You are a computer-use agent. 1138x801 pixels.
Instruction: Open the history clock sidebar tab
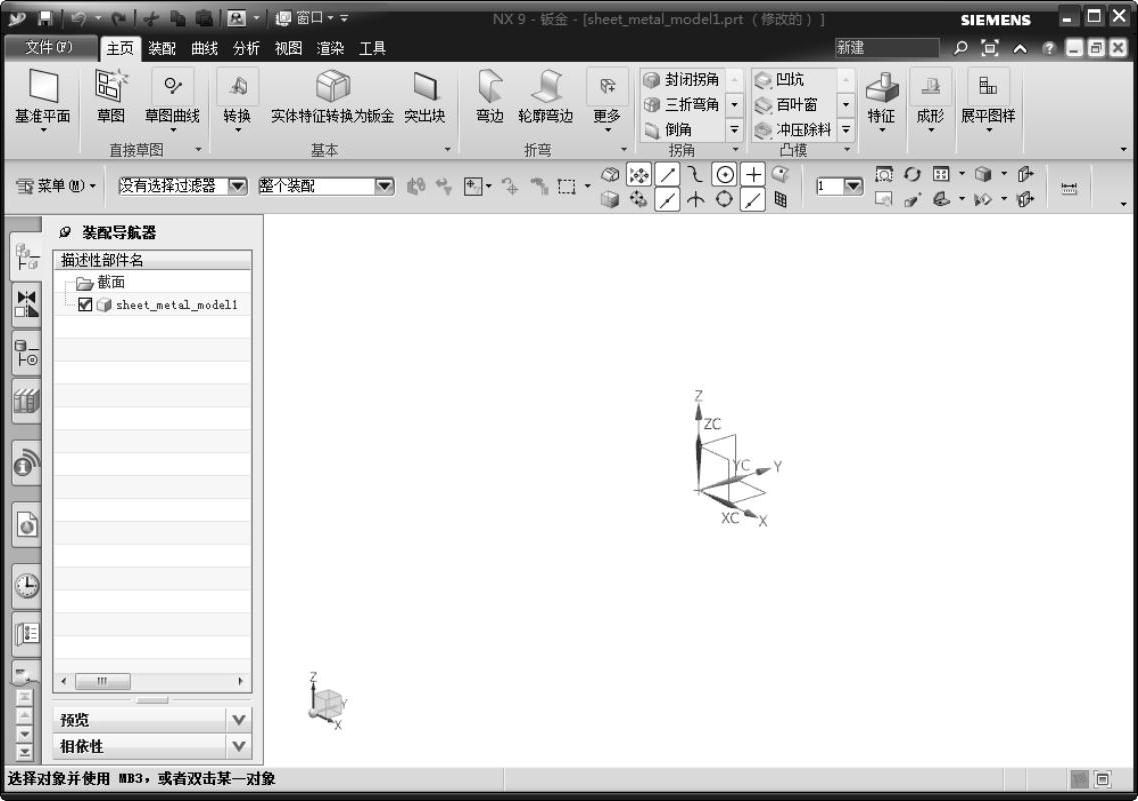[x=27, y=585]
